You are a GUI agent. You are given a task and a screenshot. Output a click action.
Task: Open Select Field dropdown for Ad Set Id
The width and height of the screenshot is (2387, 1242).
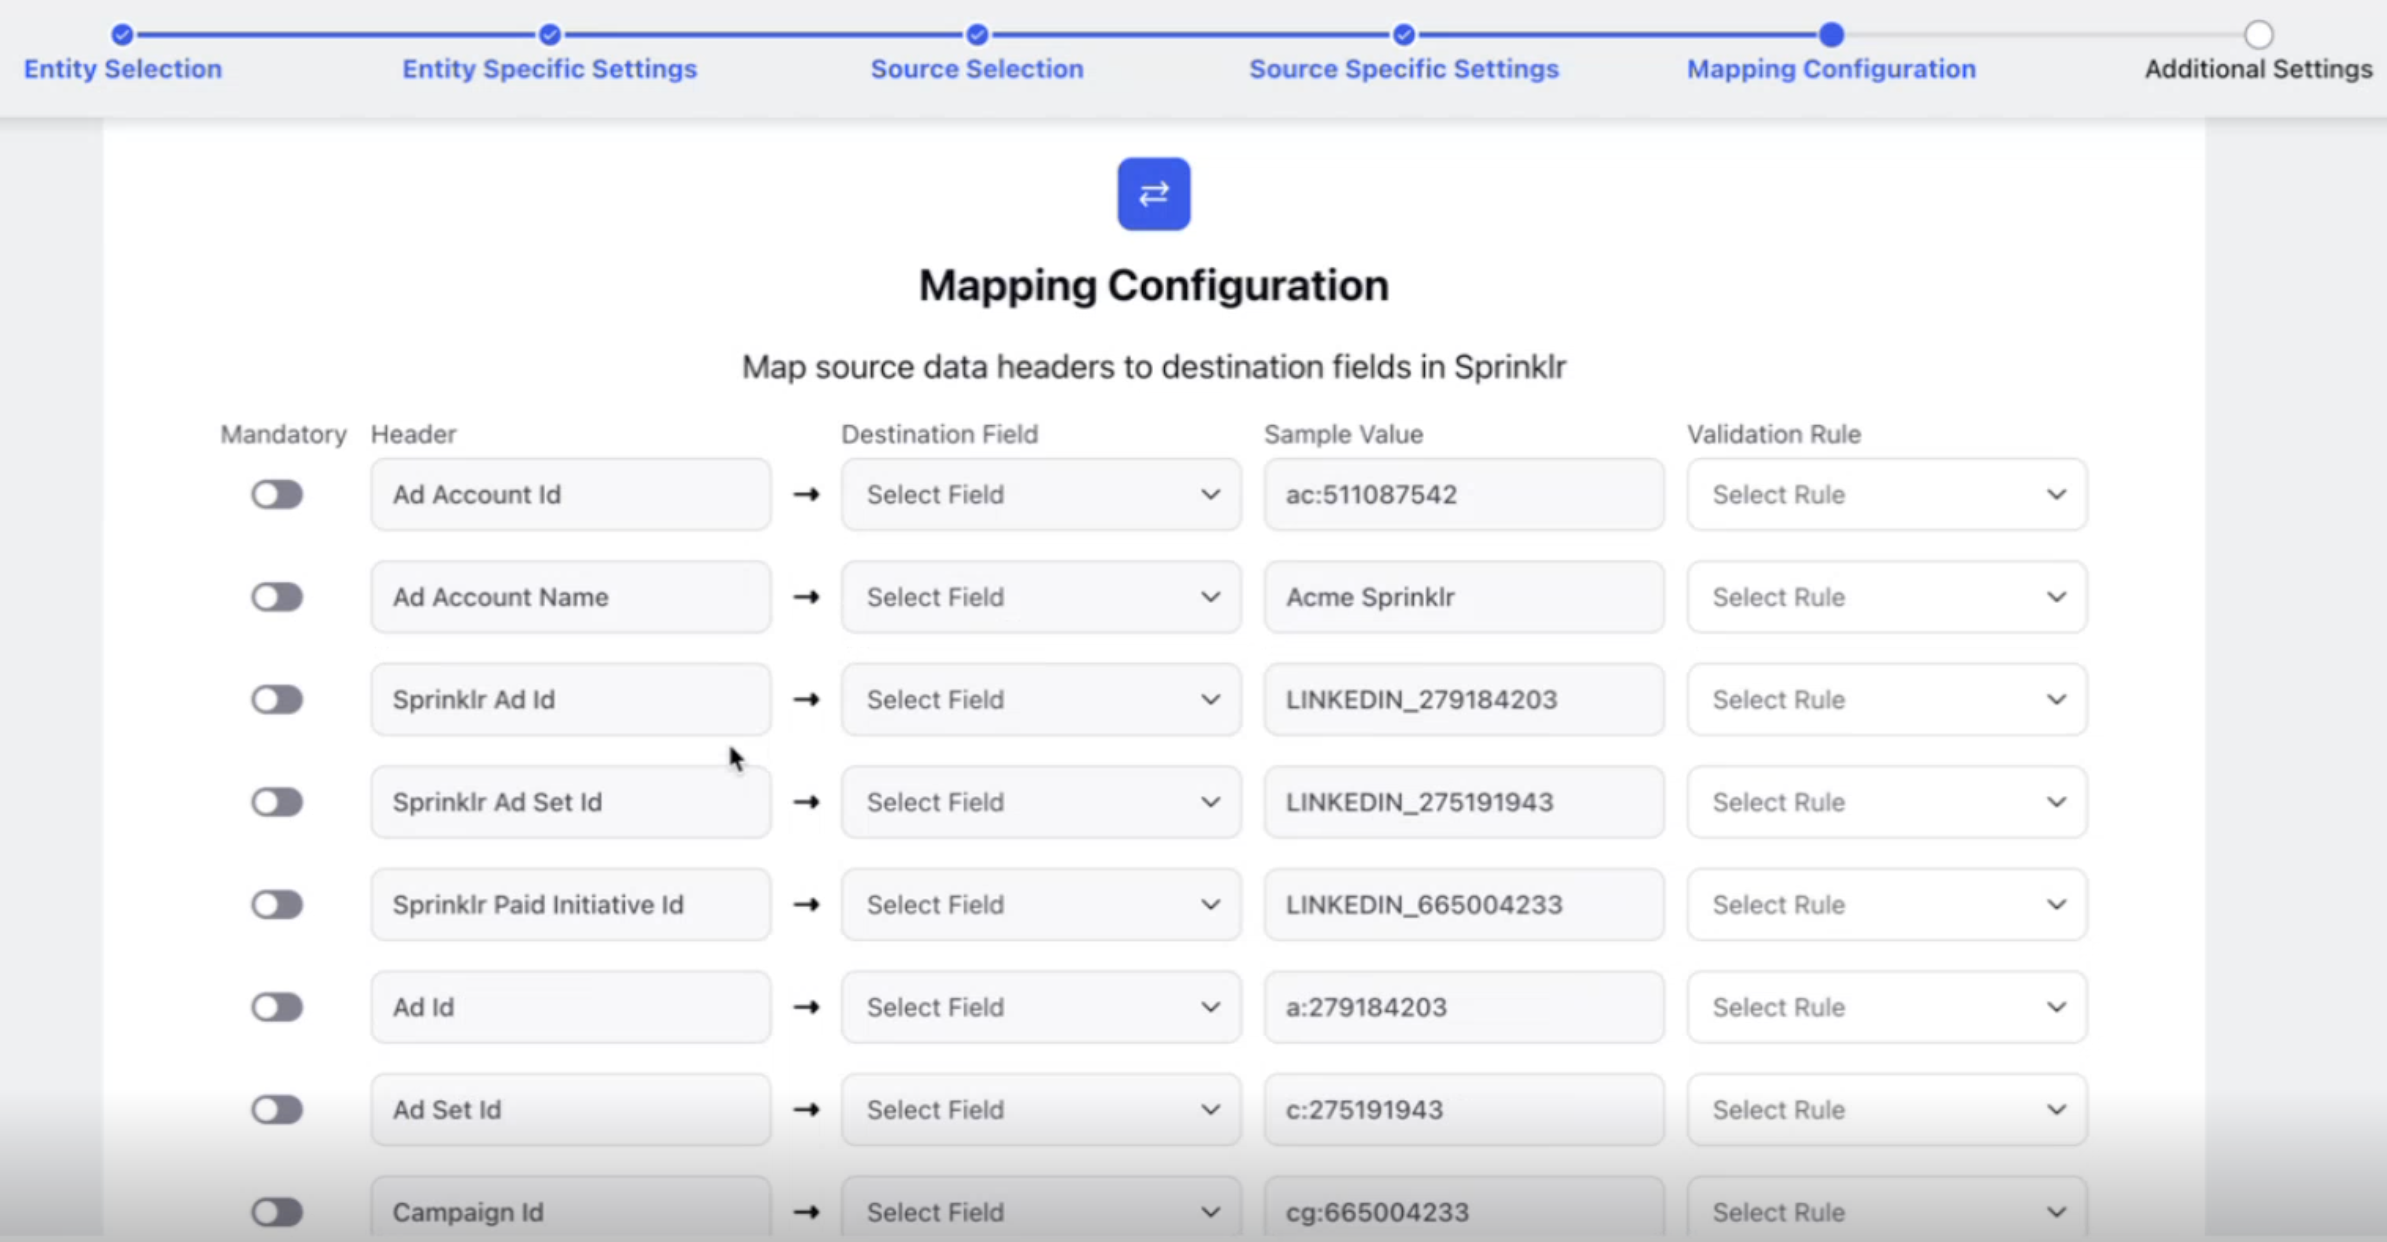(1041, 1109)
